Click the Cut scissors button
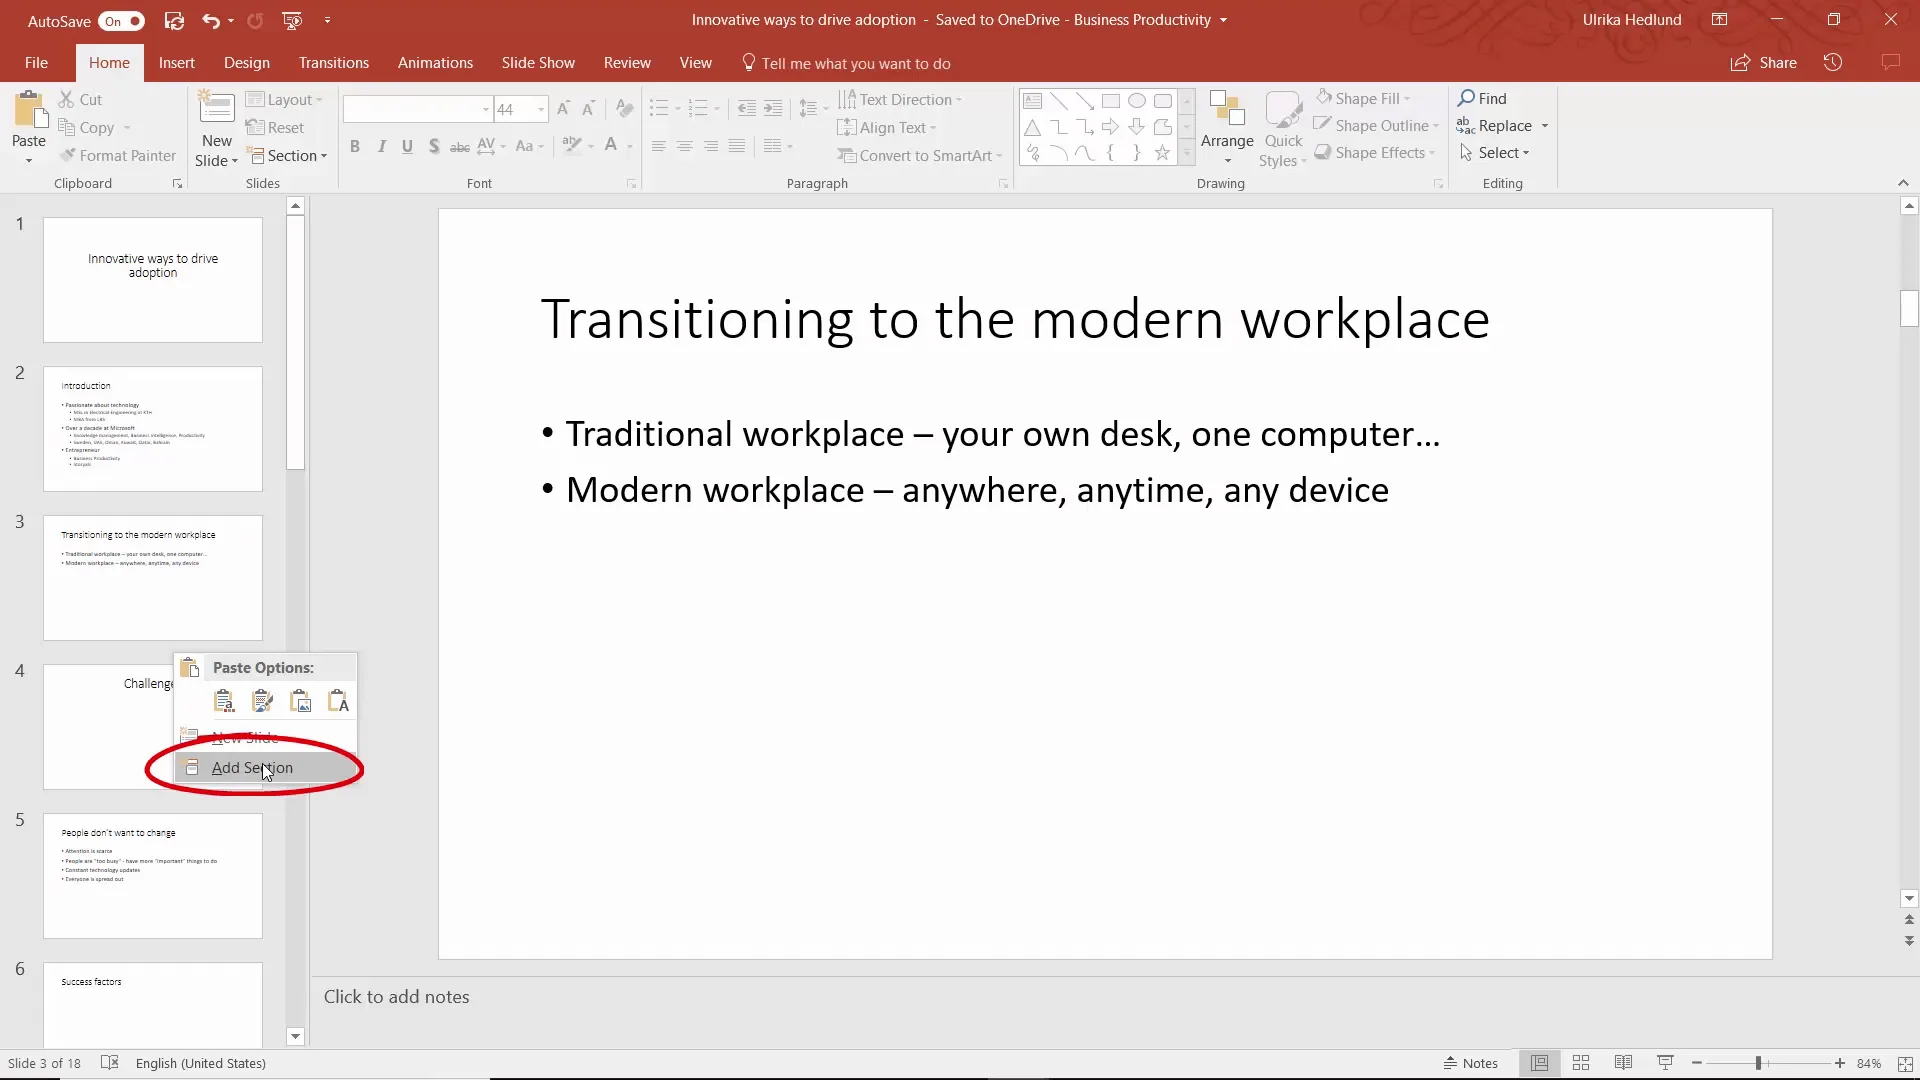The height and width of the screenshot is (1080, 1920). [x=80, y=99]
